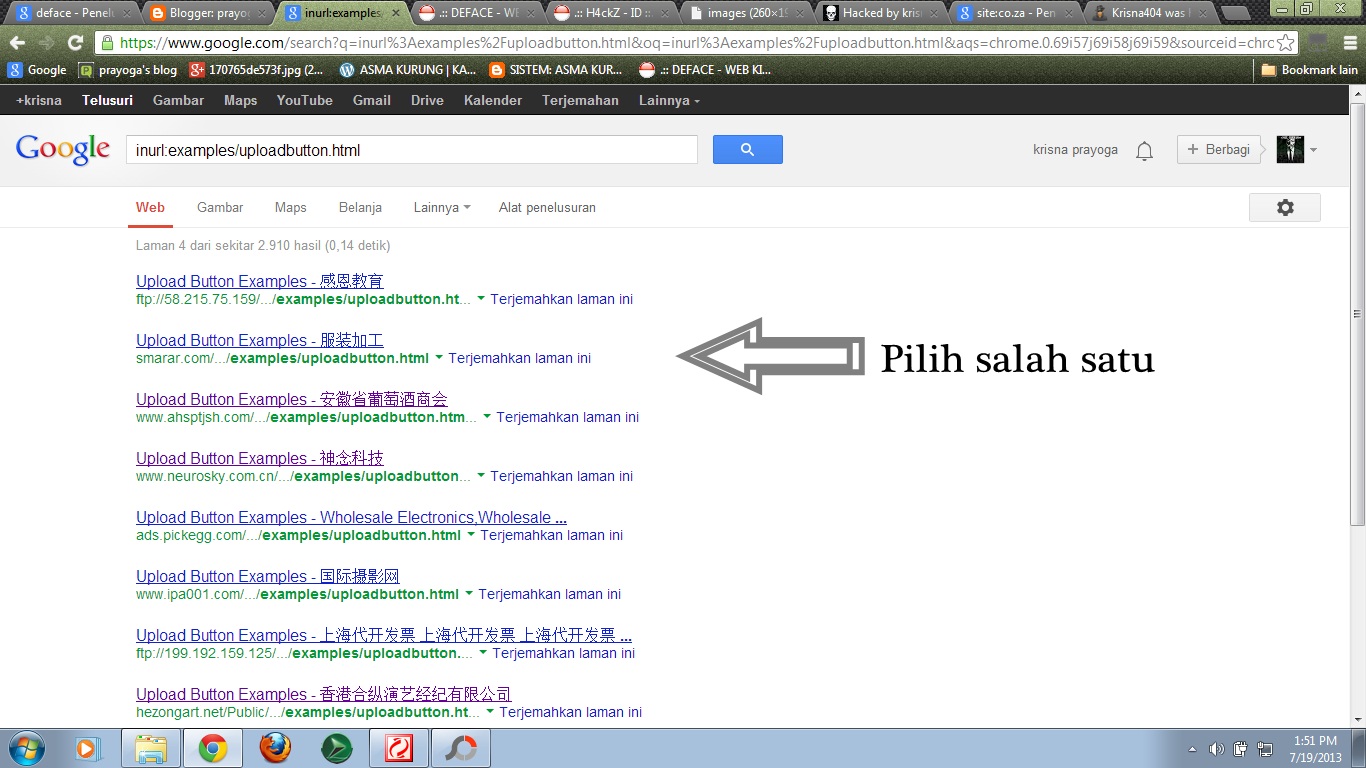Switch to the Hacked by kris tab
The image size is (1366, 768).
pyautogui.click(x=880, y=14)
